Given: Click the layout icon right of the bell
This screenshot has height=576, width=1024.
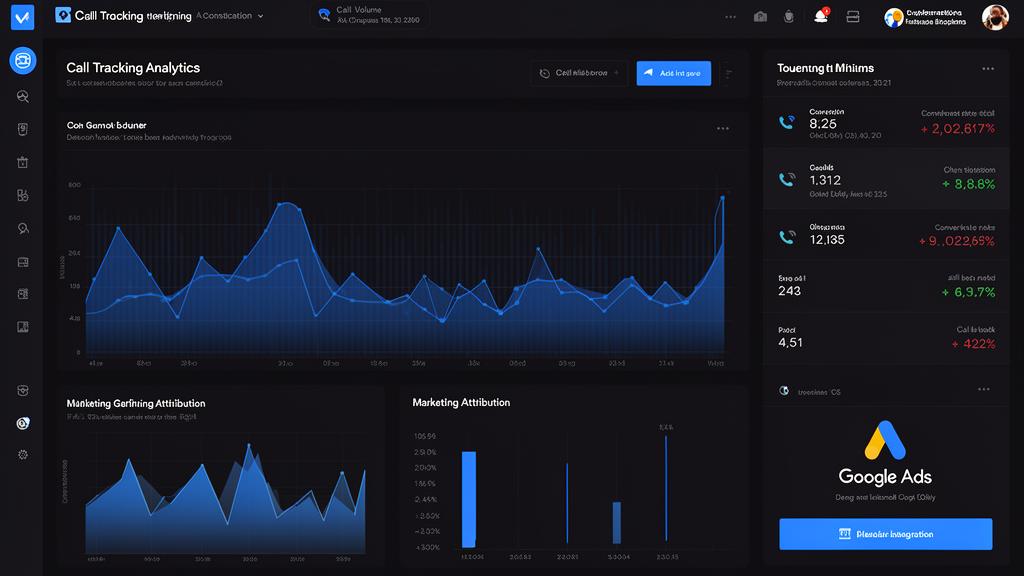Looking at the screenshot, I should (x=853, y=16).
